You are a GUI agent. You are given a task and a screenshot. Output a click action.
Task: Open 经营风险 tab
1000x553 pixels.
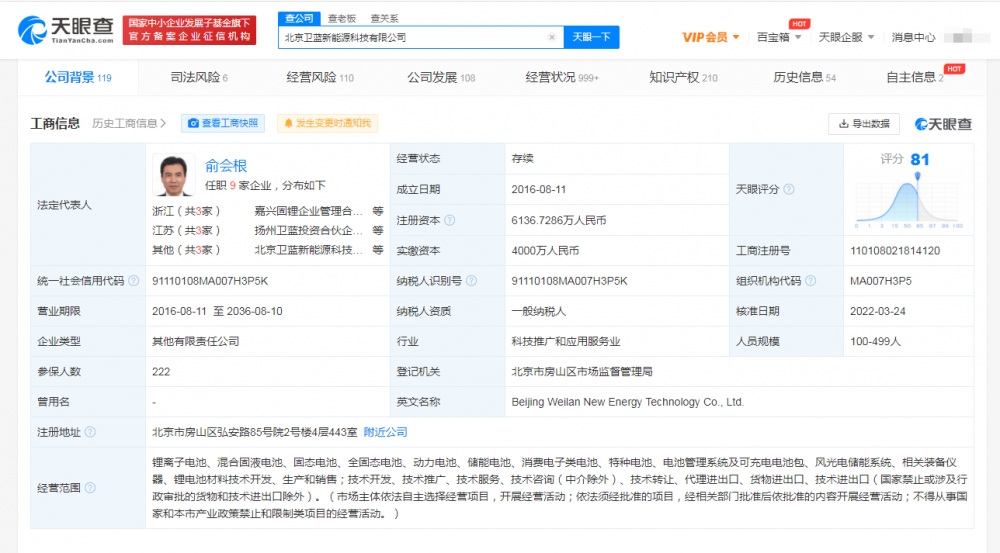pos(320,78)
